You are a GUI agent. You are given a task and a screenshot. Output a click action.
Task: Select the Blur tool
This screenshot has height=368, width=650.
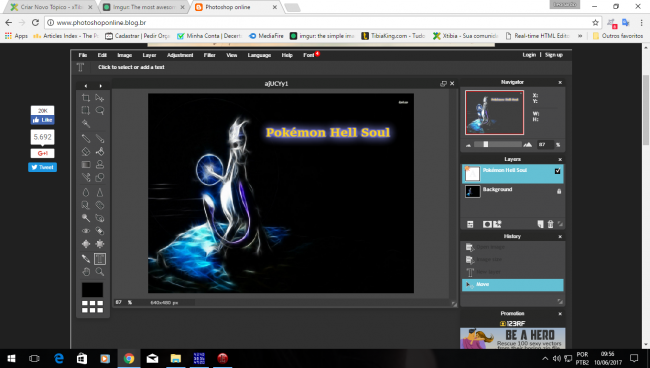coord(86,192)
